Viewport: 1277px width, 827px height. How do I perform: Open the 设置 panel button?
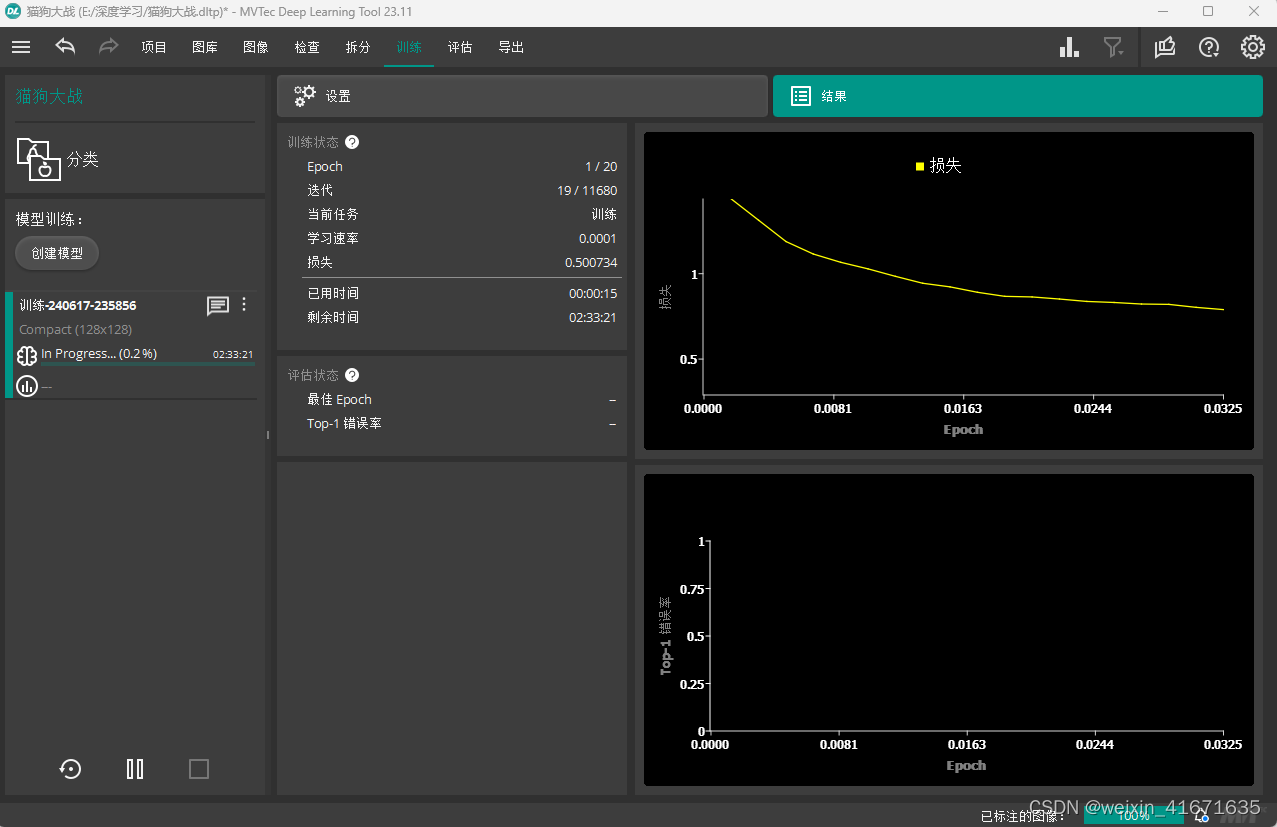click(522, 96)
